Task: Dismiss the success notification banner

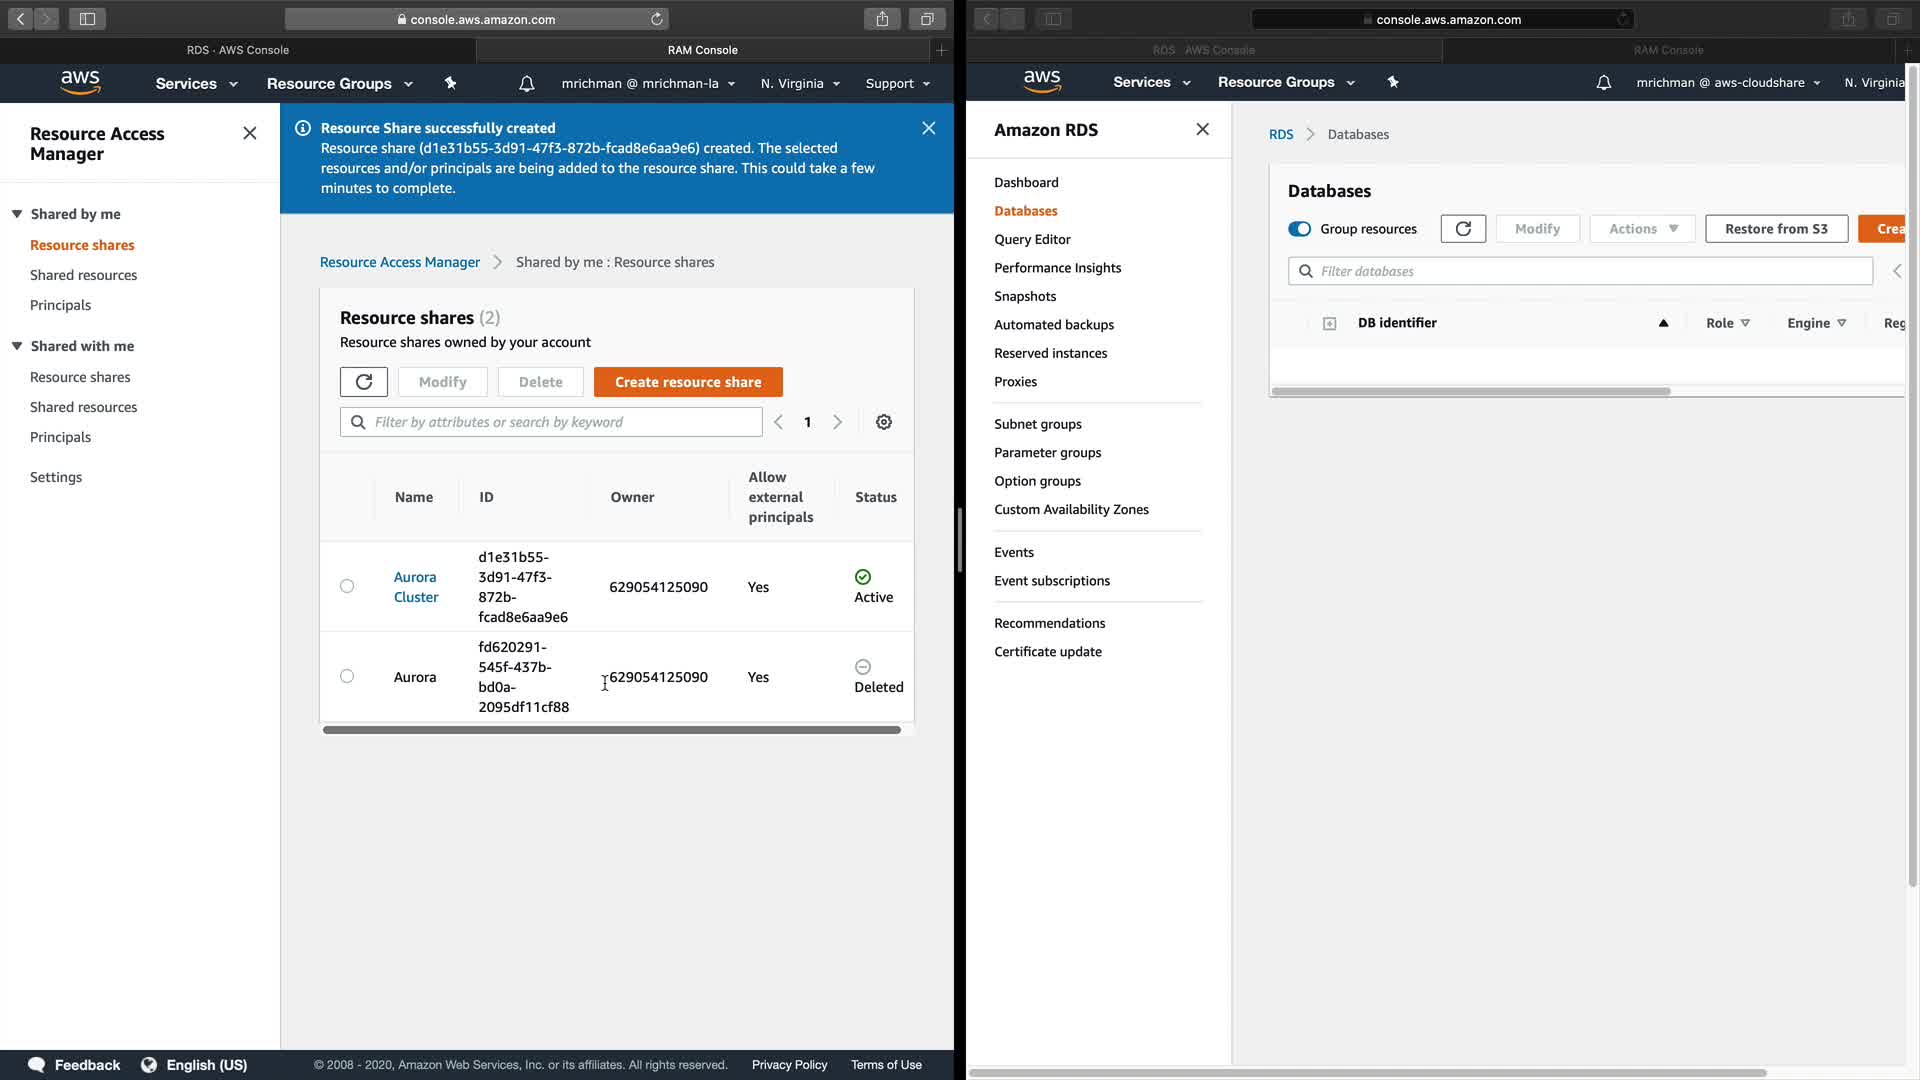Action: tap(929, 128)
